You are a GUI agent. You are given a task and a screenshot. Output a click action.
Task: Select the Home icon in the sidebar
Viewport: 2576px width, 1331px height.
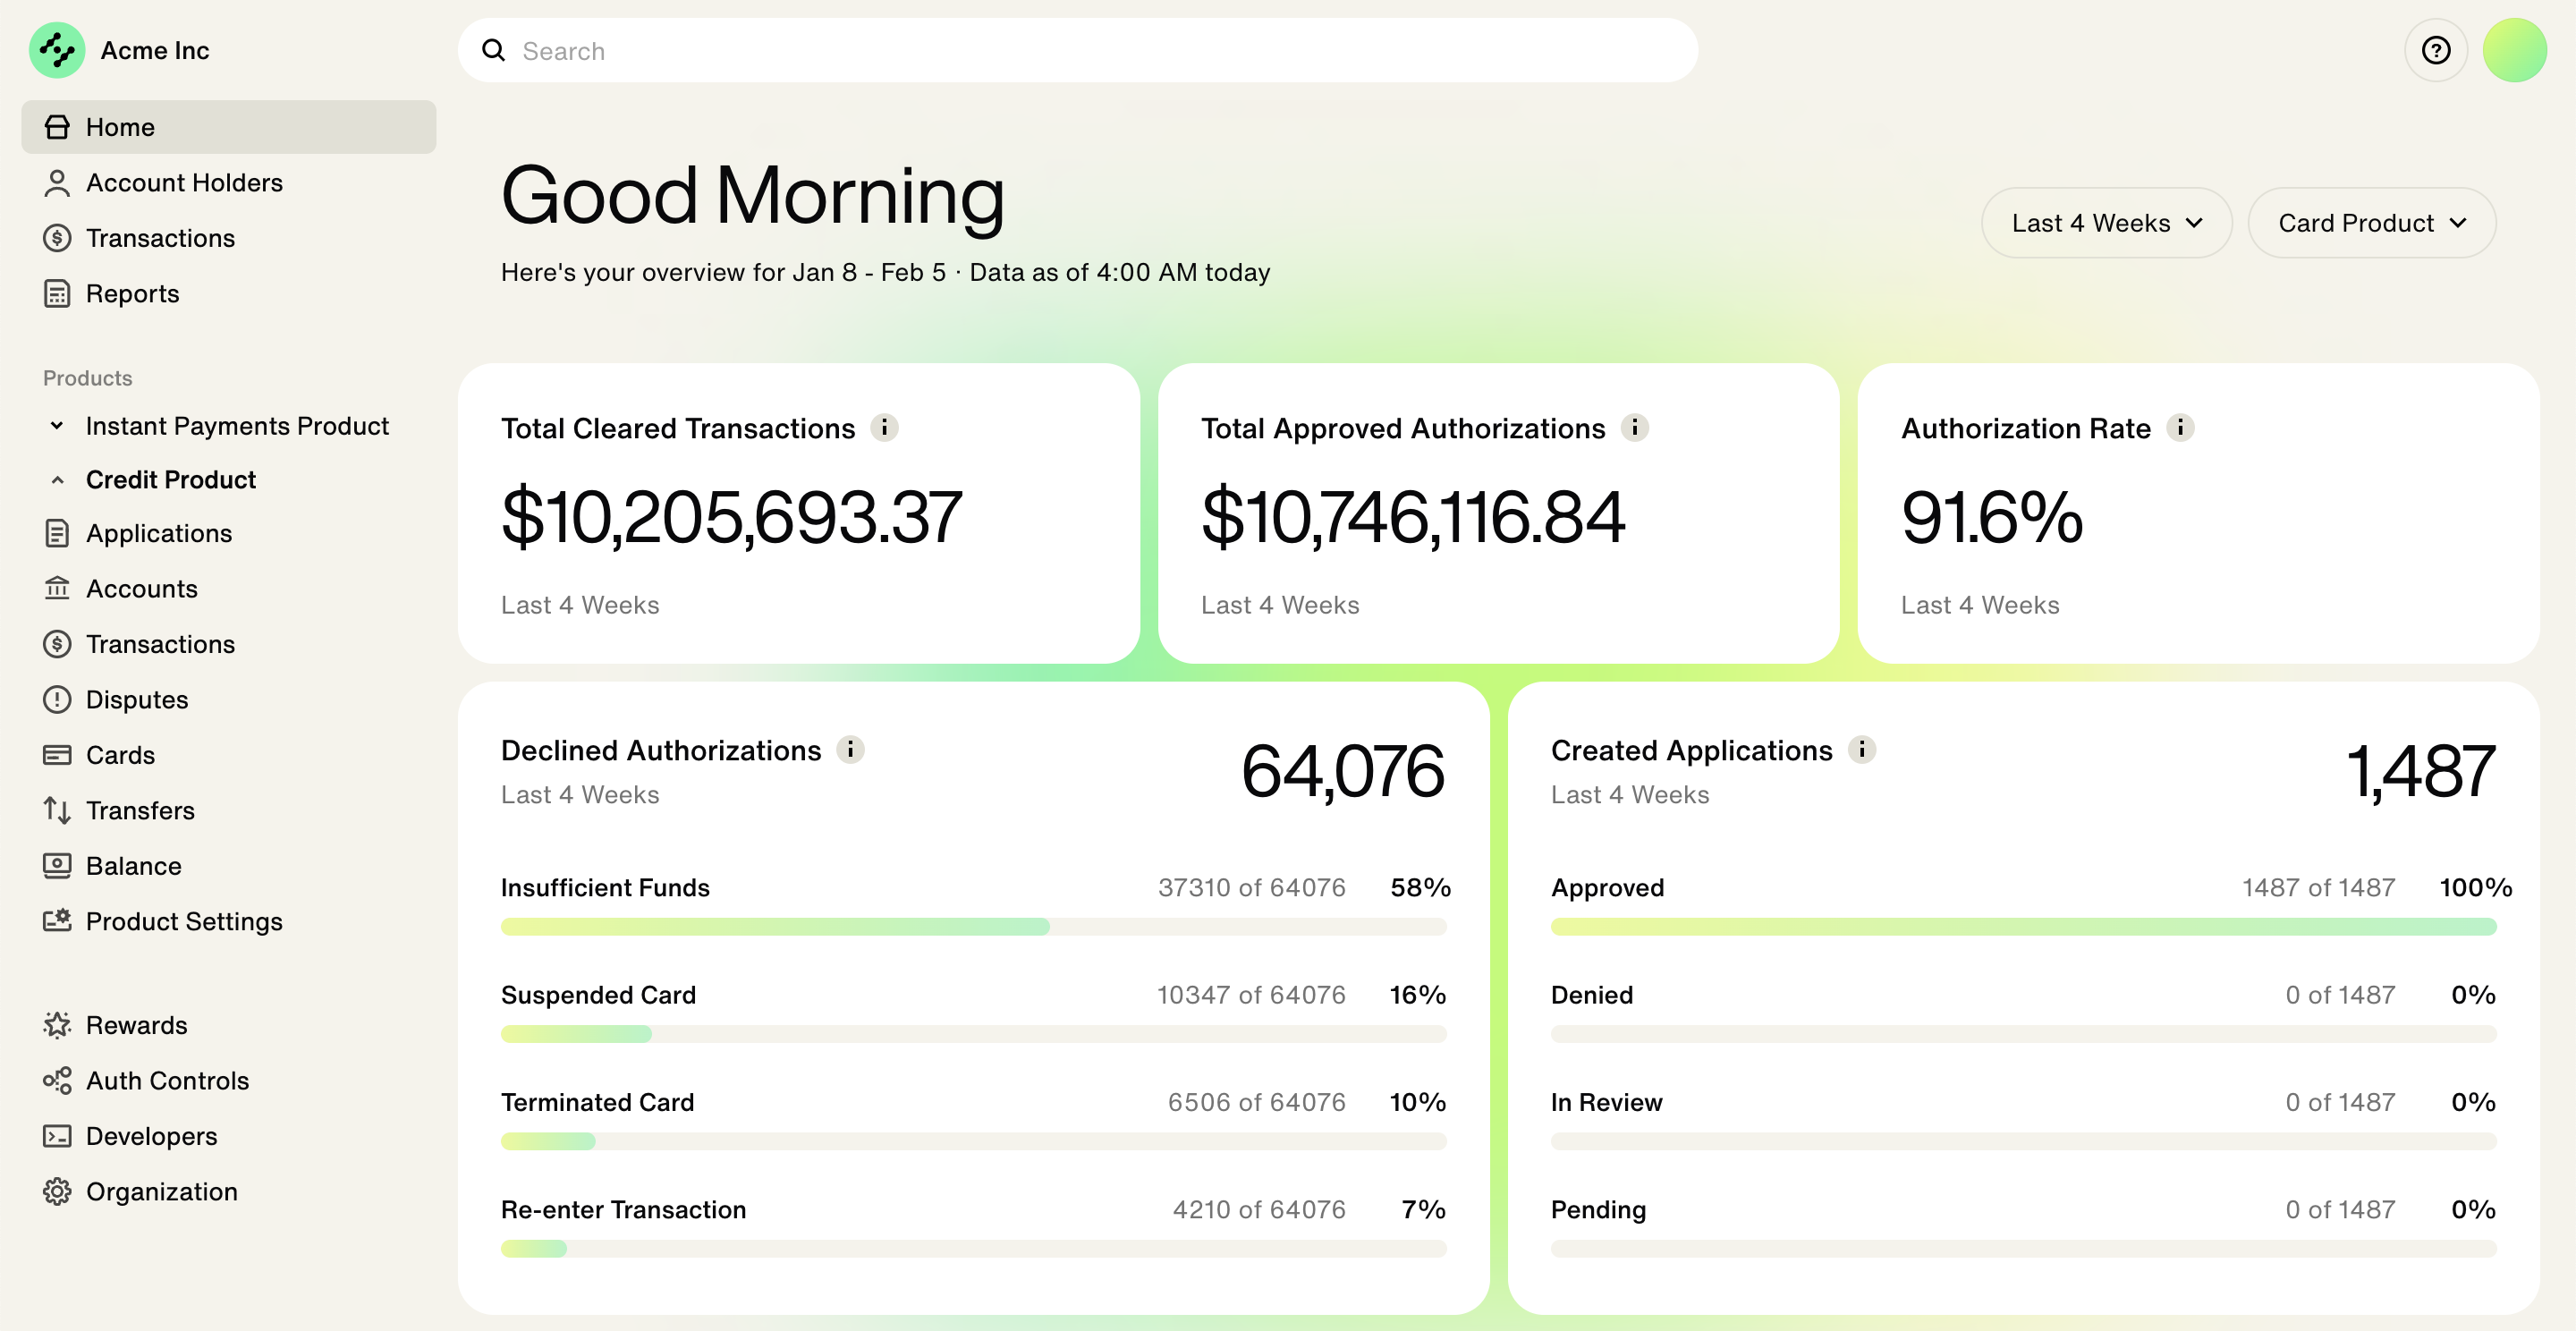tap(57, 126)
